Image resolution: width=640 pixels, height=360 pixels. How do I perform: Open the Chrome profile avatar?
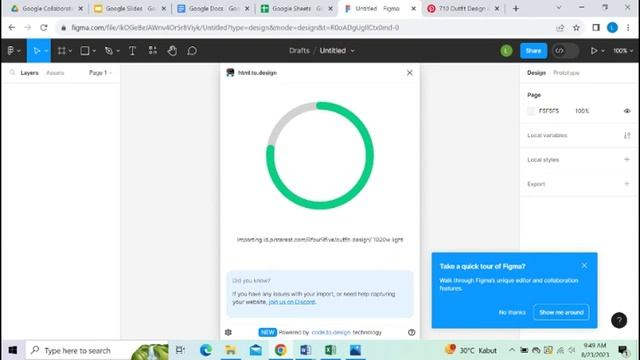tap(612, 28)
